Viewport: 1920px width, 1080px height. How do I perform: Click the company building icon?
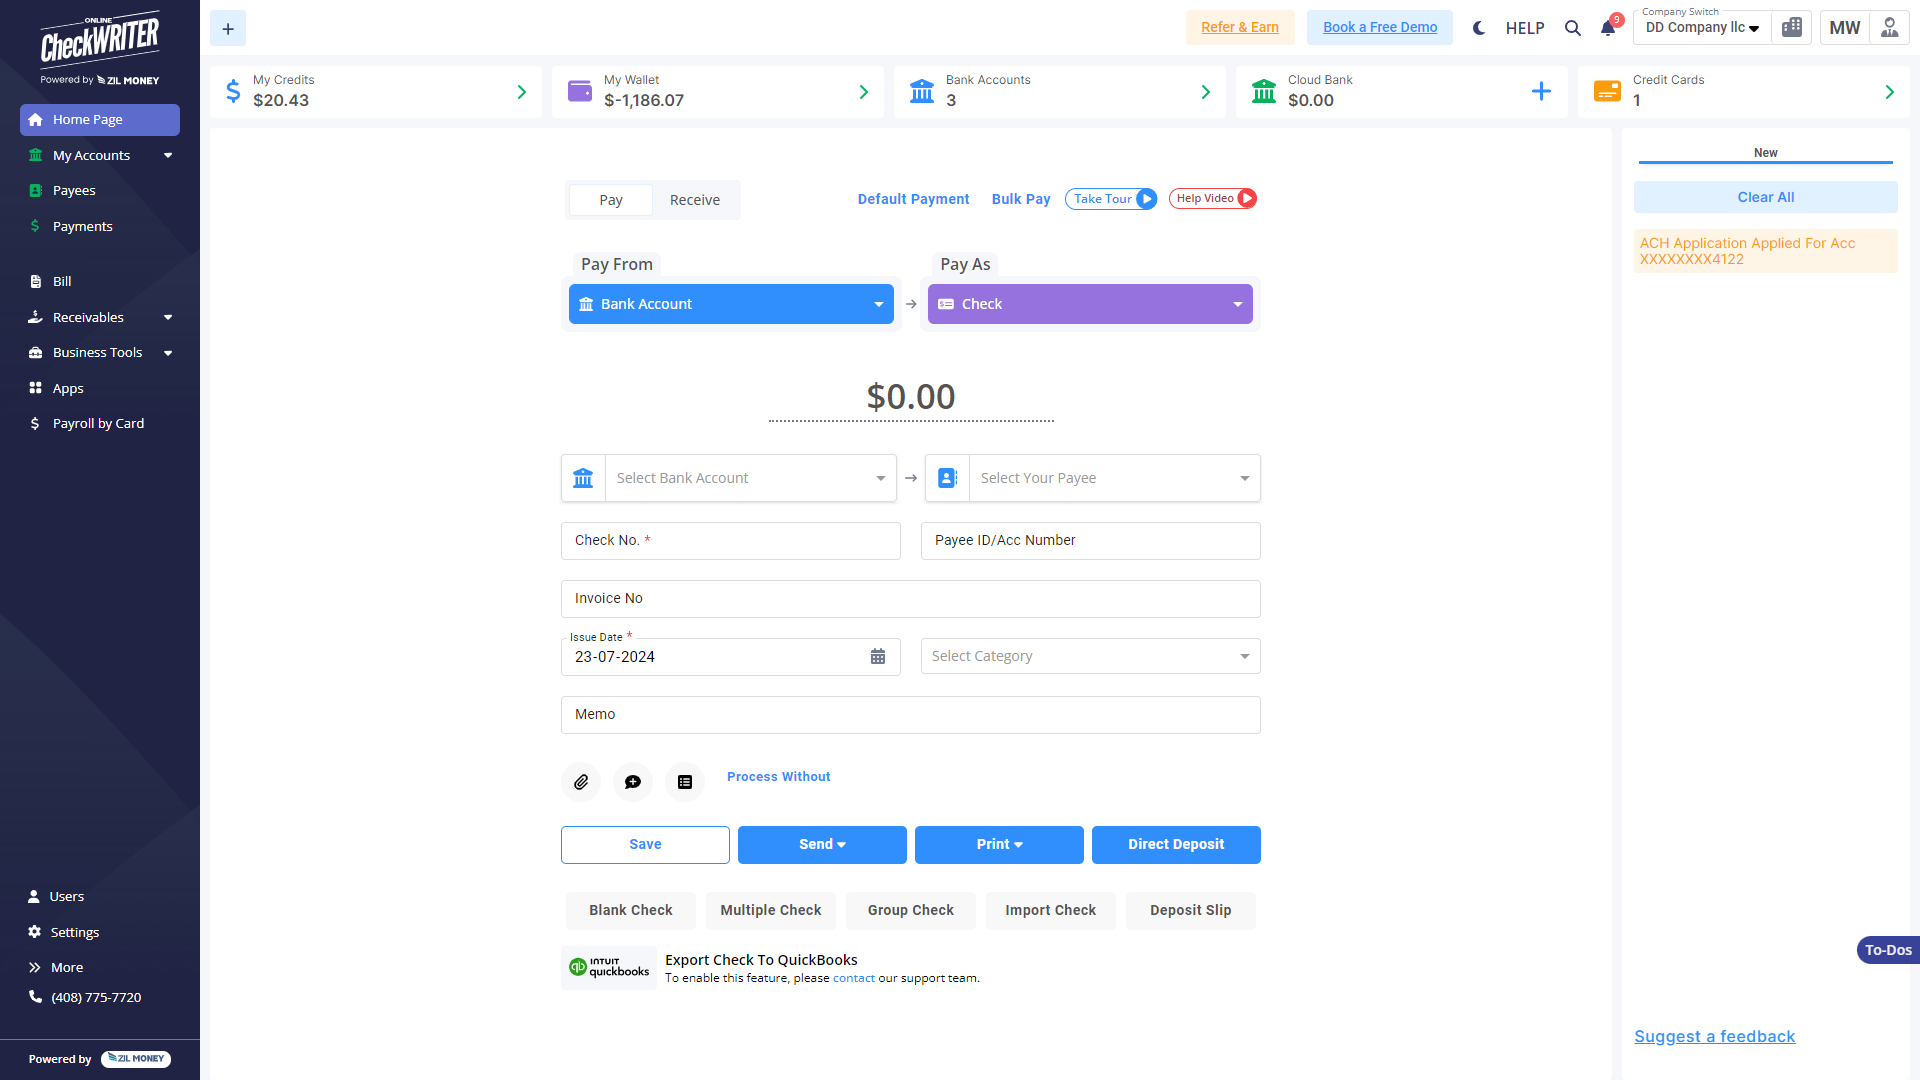point(1792,28)
